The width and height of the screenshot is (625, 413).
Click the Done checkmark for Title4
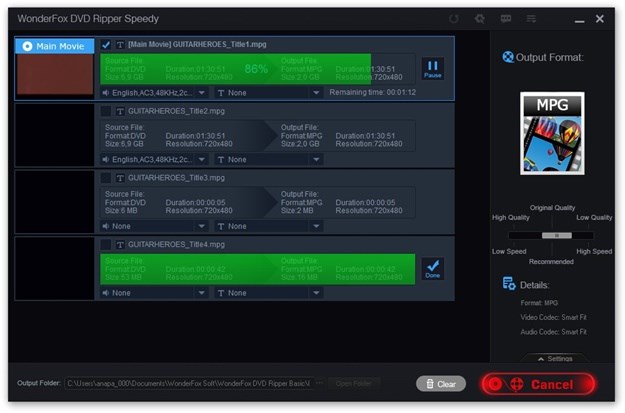(432, 269)
